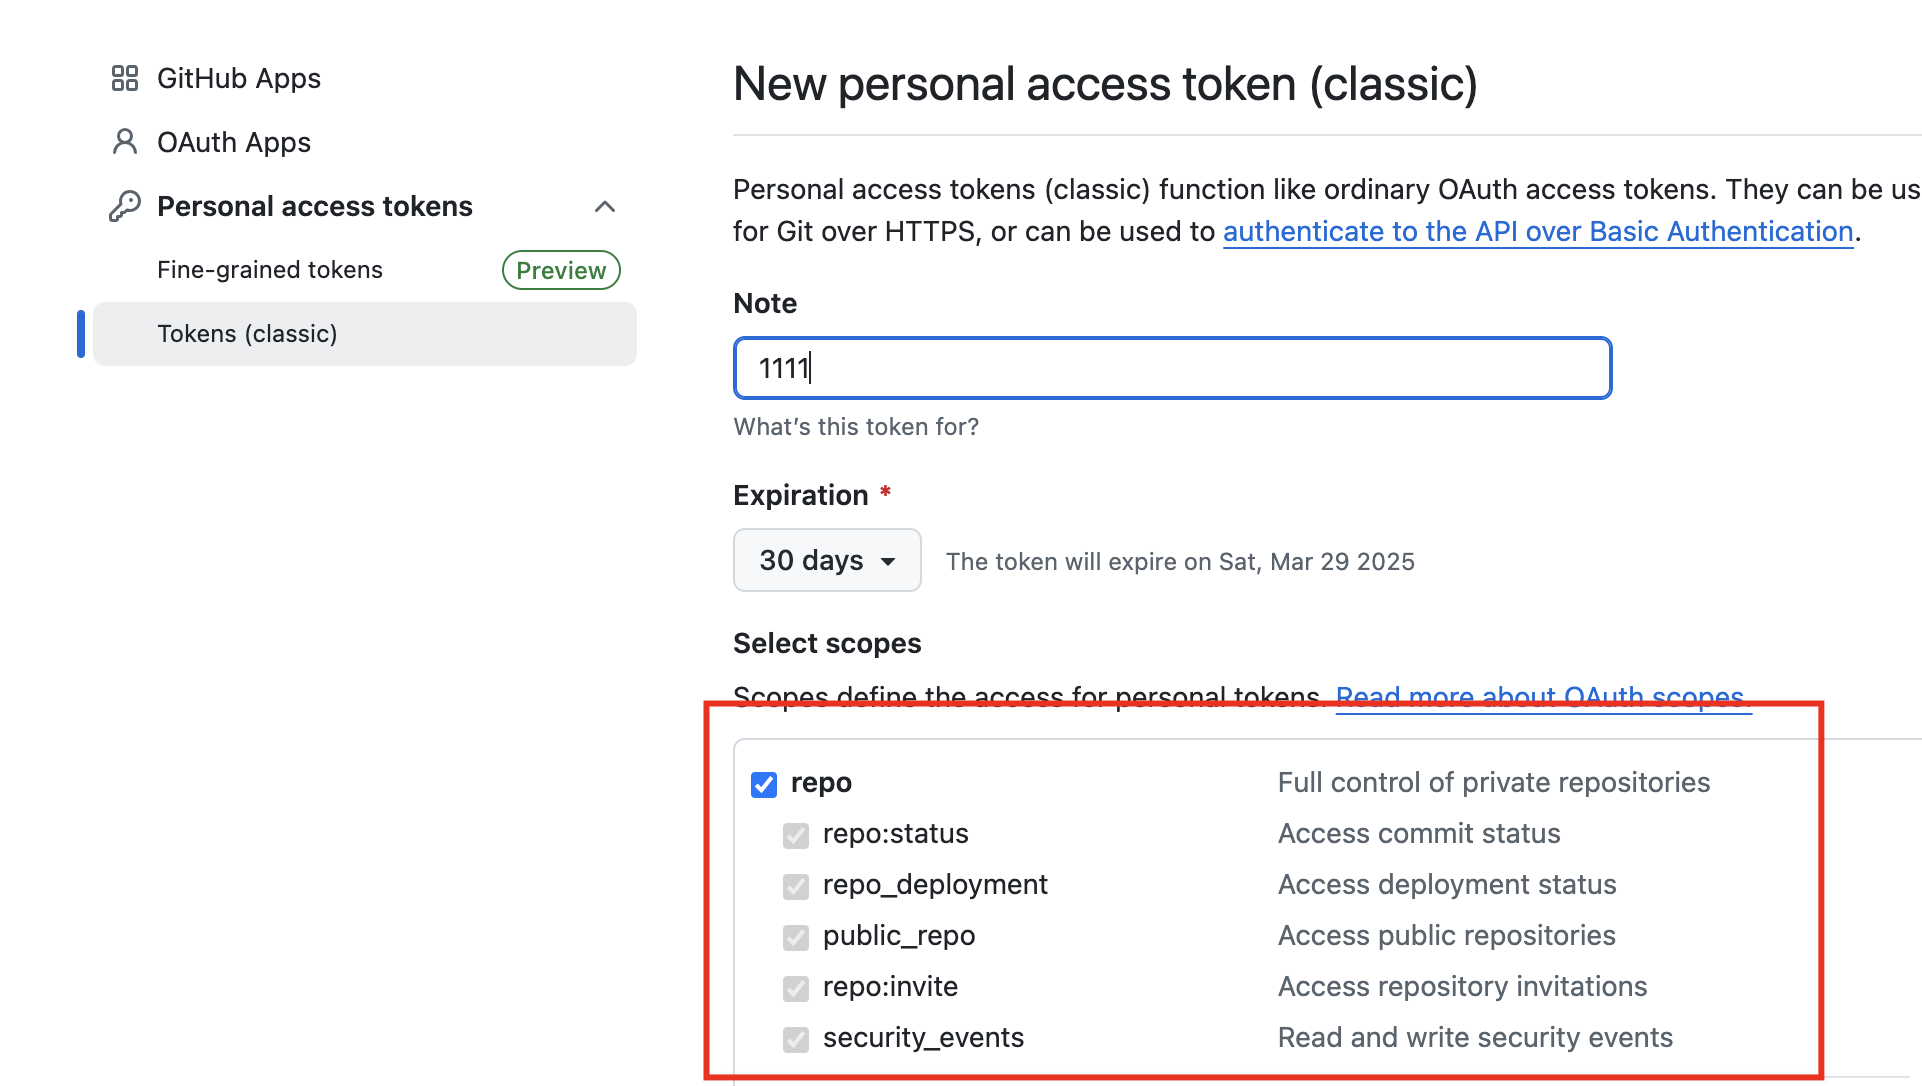Toggle the repo_deployment checkbox
This screenshot has height=1086, width=1922.
pyautogui.click(x=796, y=886)
